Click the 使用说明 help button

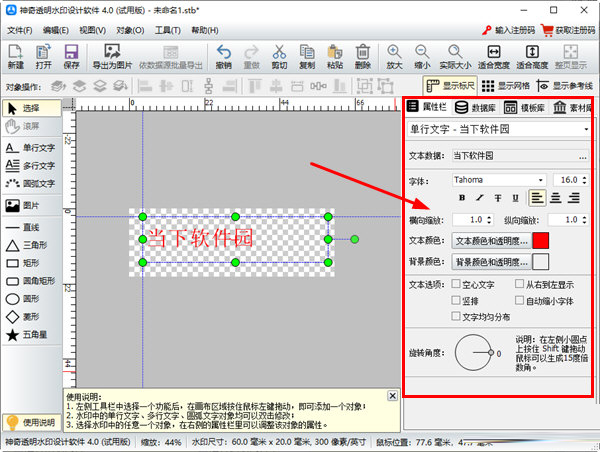pos(31,422)
